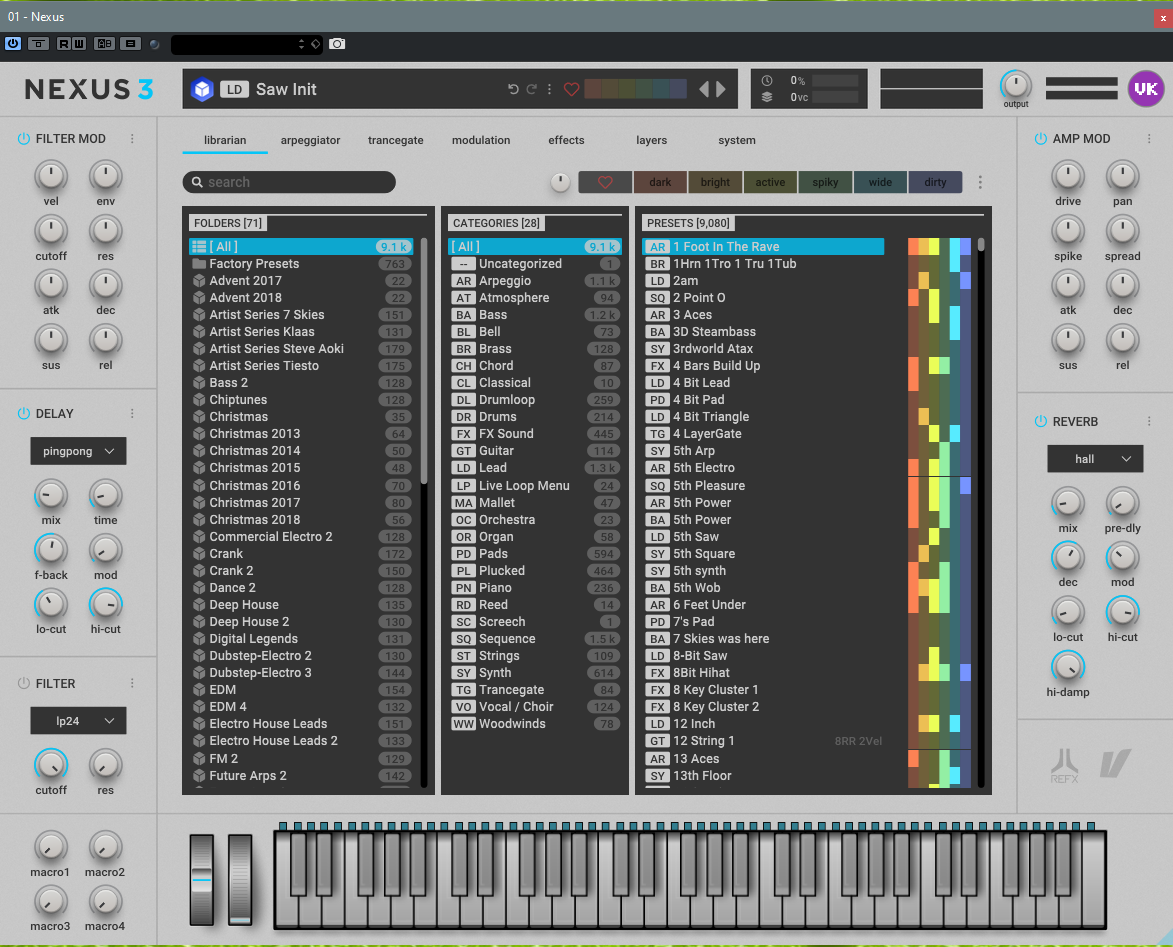Open the layers tab
The width and height of the screenshot is (1173, 947).
pyautogui.click(x=652, y=140)
